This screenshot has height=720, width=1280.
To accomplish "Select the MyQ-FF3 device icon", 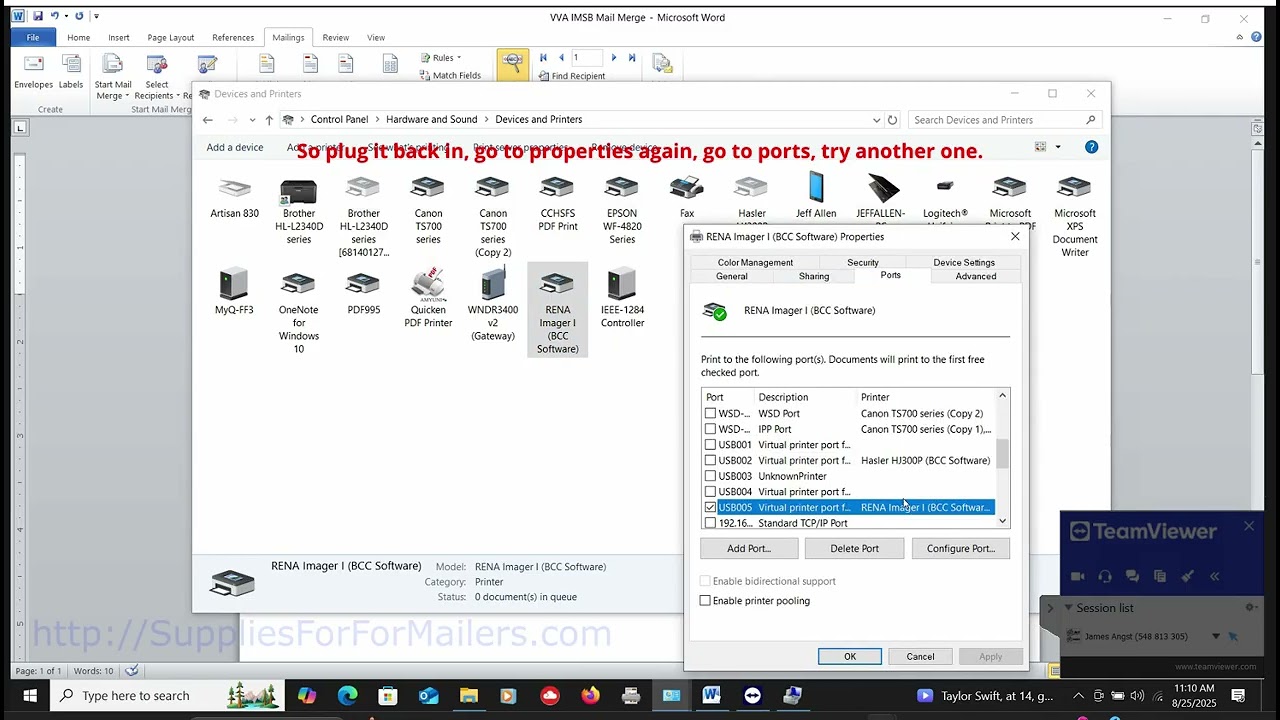I will (233, 285).
